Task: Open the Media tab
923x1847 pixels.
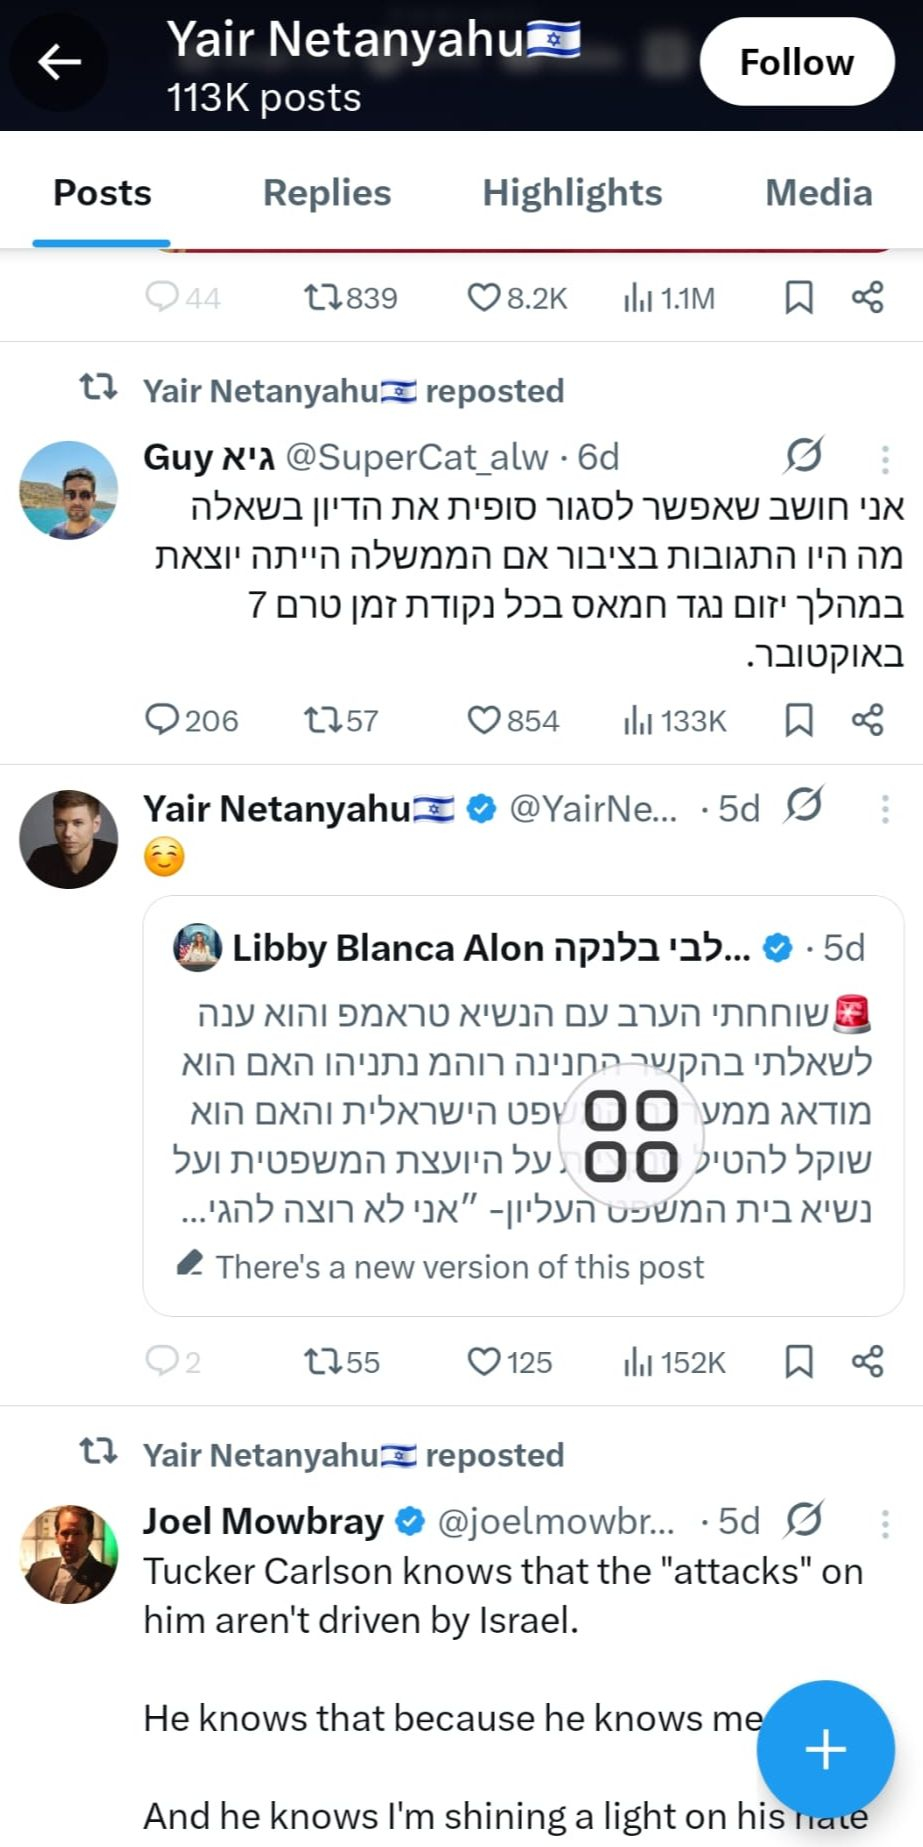Action: click(818, 193)
